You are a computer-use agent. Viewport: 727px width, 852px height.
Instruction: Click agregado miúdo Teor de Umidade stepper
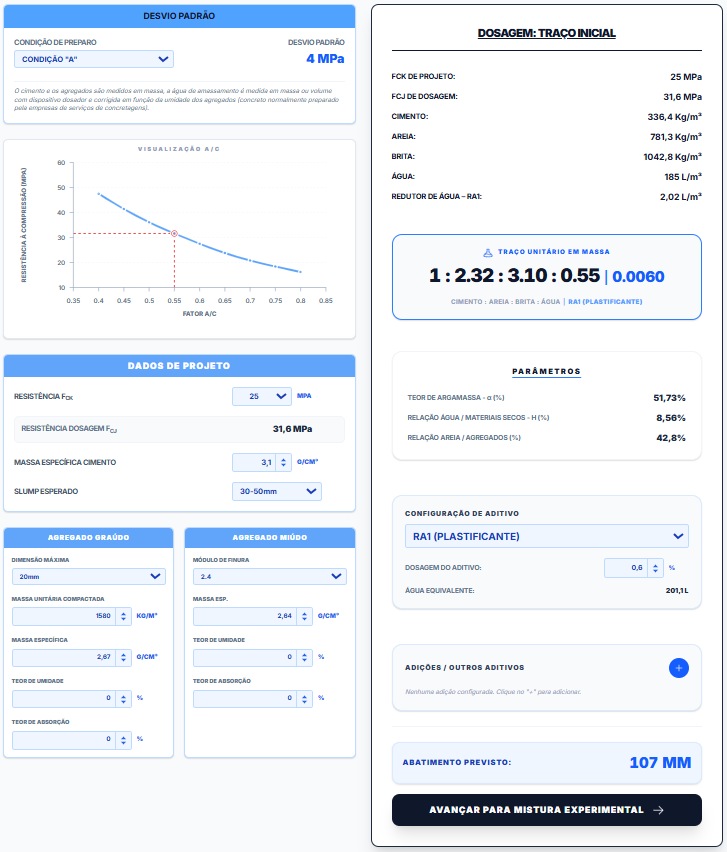pos(305,657)
